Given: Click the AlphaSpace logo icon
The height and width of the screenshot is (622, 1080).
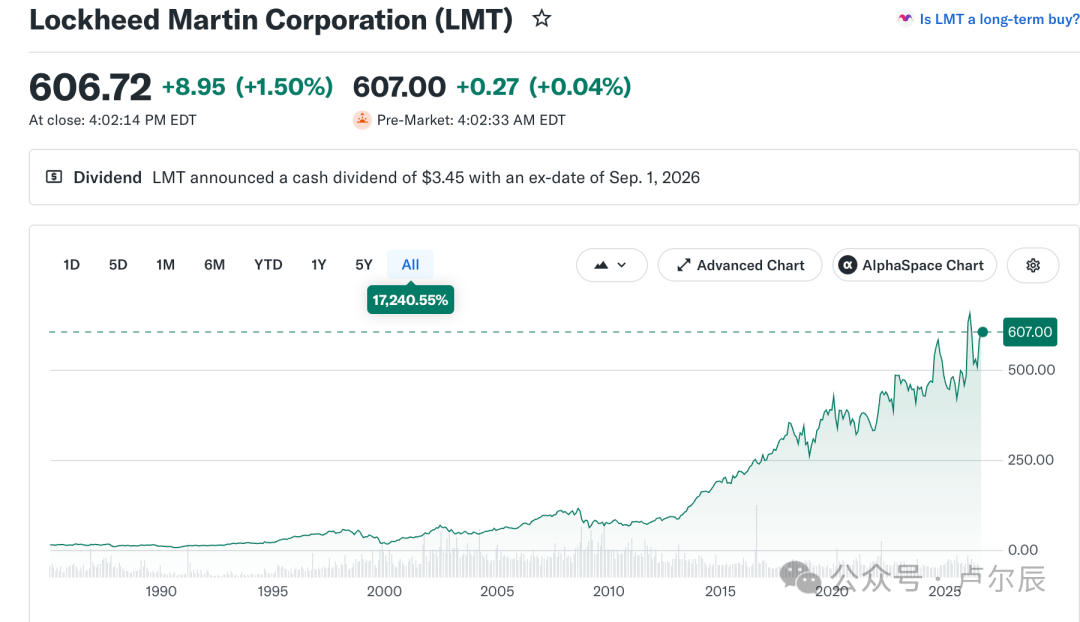Looking at the screenshot, I should (x=847, y=265).
